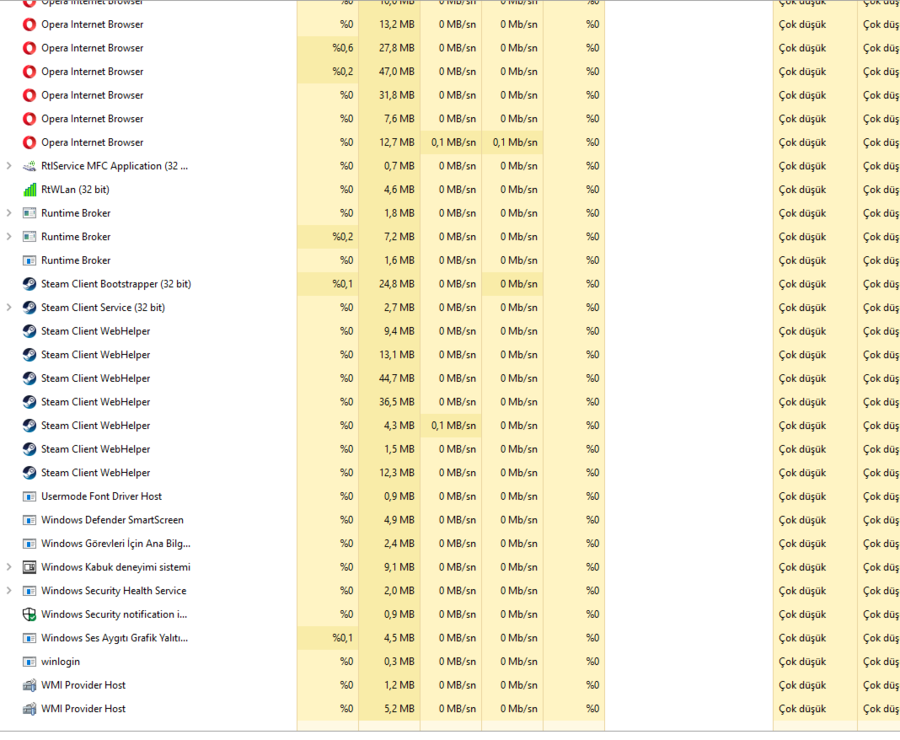Select the Windows Defender SmartScreen name
The image size is (900, 740).
tap(112, 520)
